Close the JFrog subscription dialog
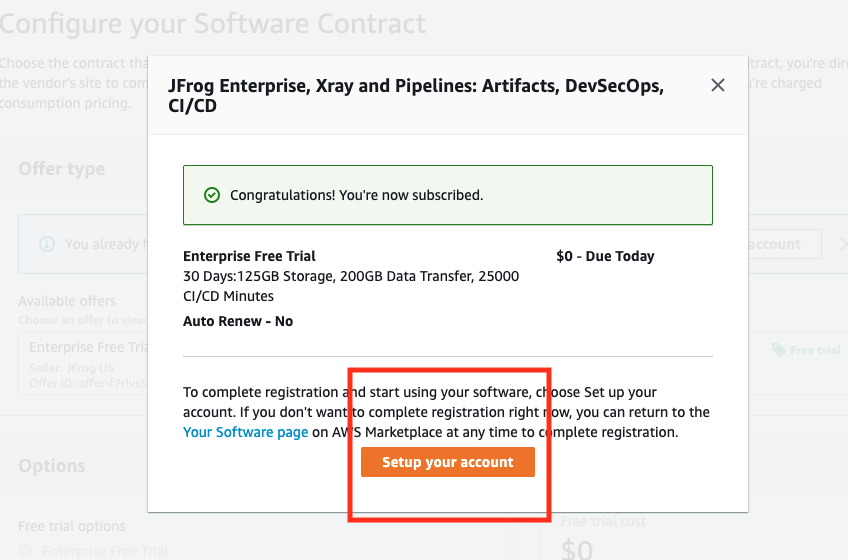 point(717,86)
